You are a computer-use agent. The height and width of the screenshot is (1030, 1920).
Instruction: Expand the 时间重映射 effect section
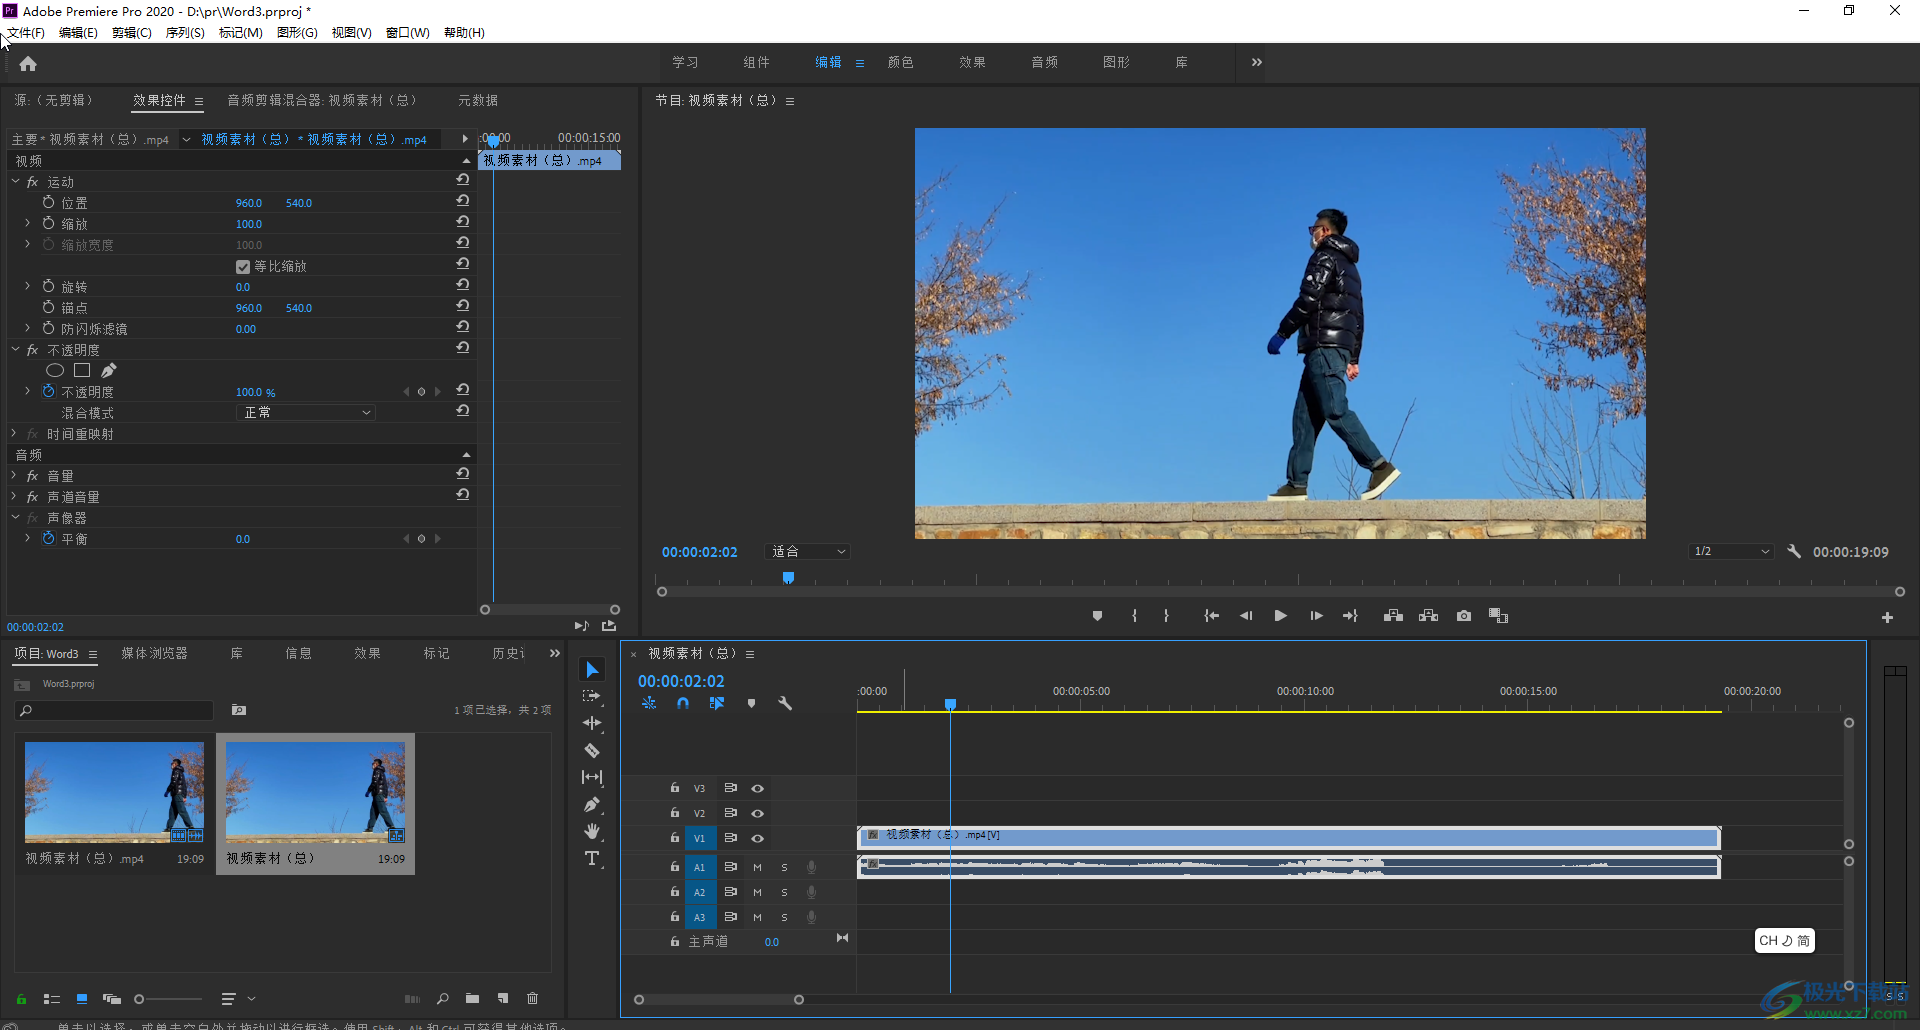point(14,434)
